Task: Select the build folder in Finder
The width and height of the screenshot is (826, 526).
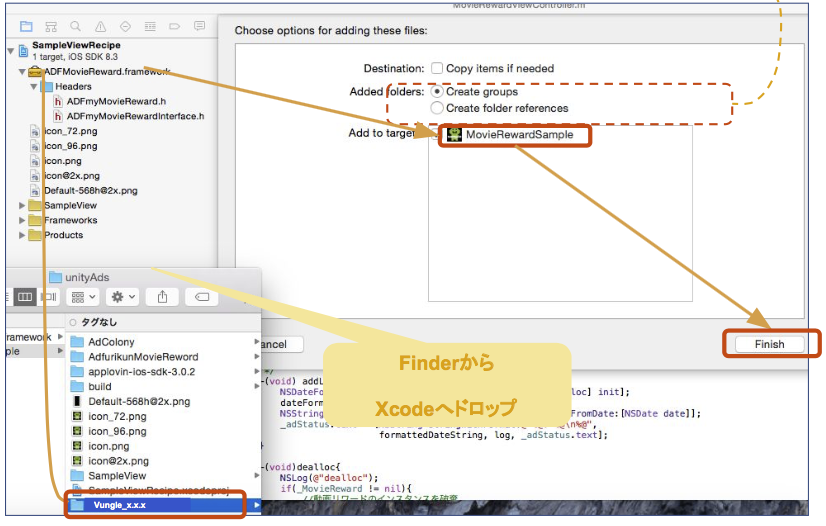Action: click(x=100, y=386)
